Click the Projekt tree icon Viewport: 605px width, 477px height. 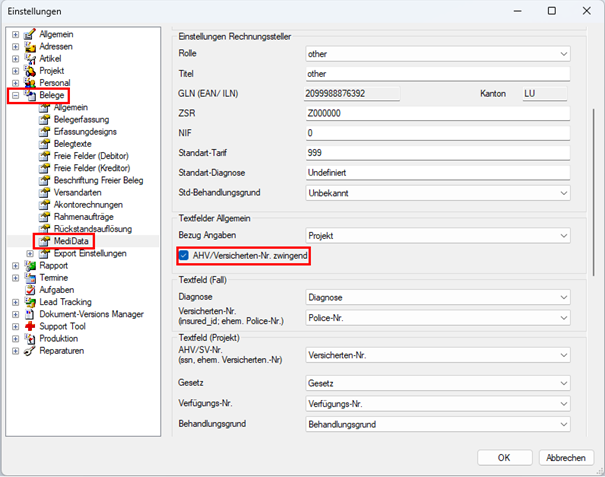pos(30,71)
